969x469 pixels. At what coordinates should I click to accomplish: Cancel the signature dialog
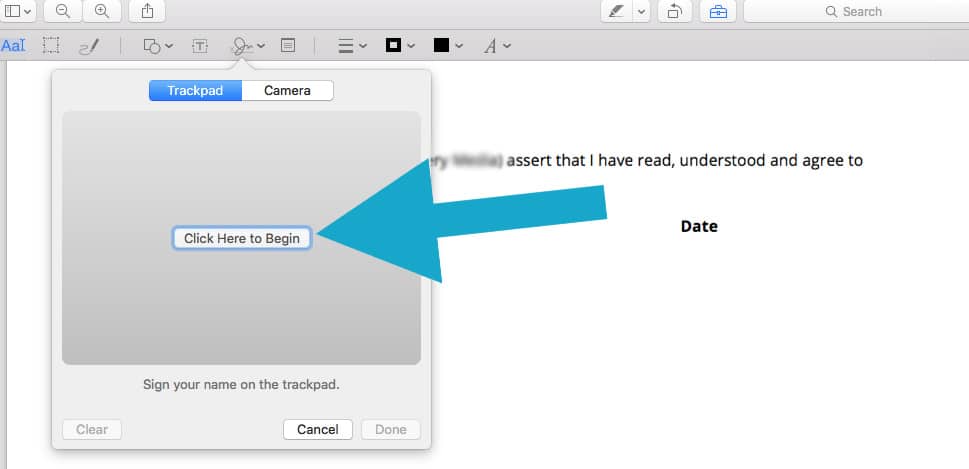[318, 429]
